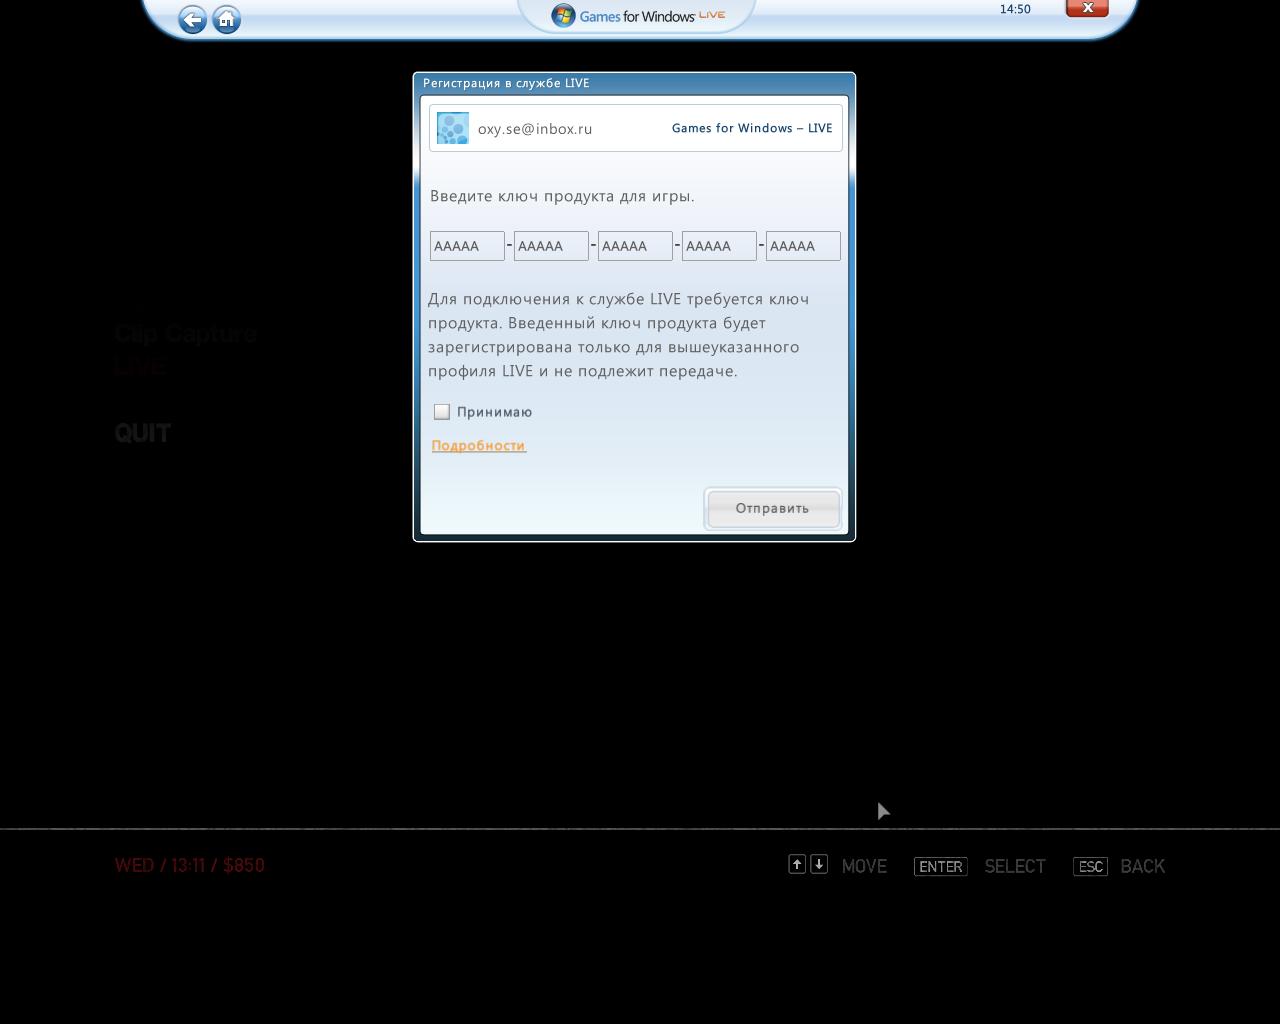
Task: Click the last product key field
Action: point(803,246)
